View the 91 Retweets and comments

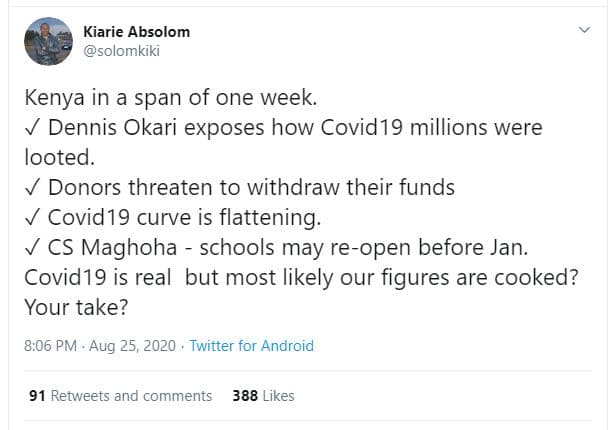pos(120,396)
